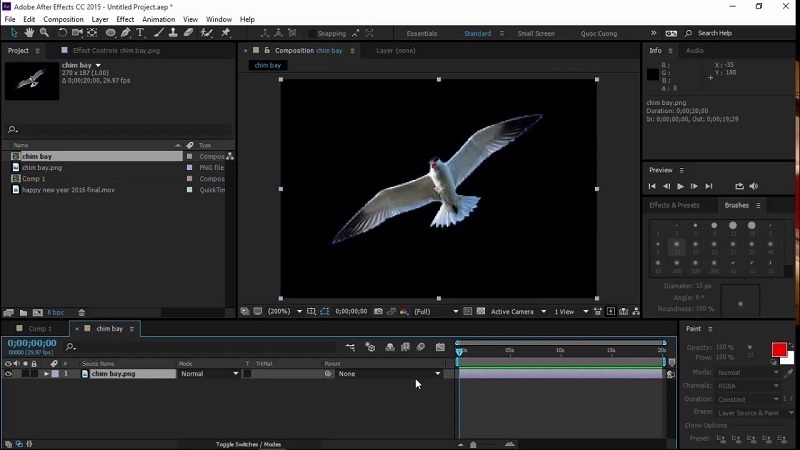Switch to the Essentials workspace
This screenshot has width=800, height=450.
(x=421, y=33)
